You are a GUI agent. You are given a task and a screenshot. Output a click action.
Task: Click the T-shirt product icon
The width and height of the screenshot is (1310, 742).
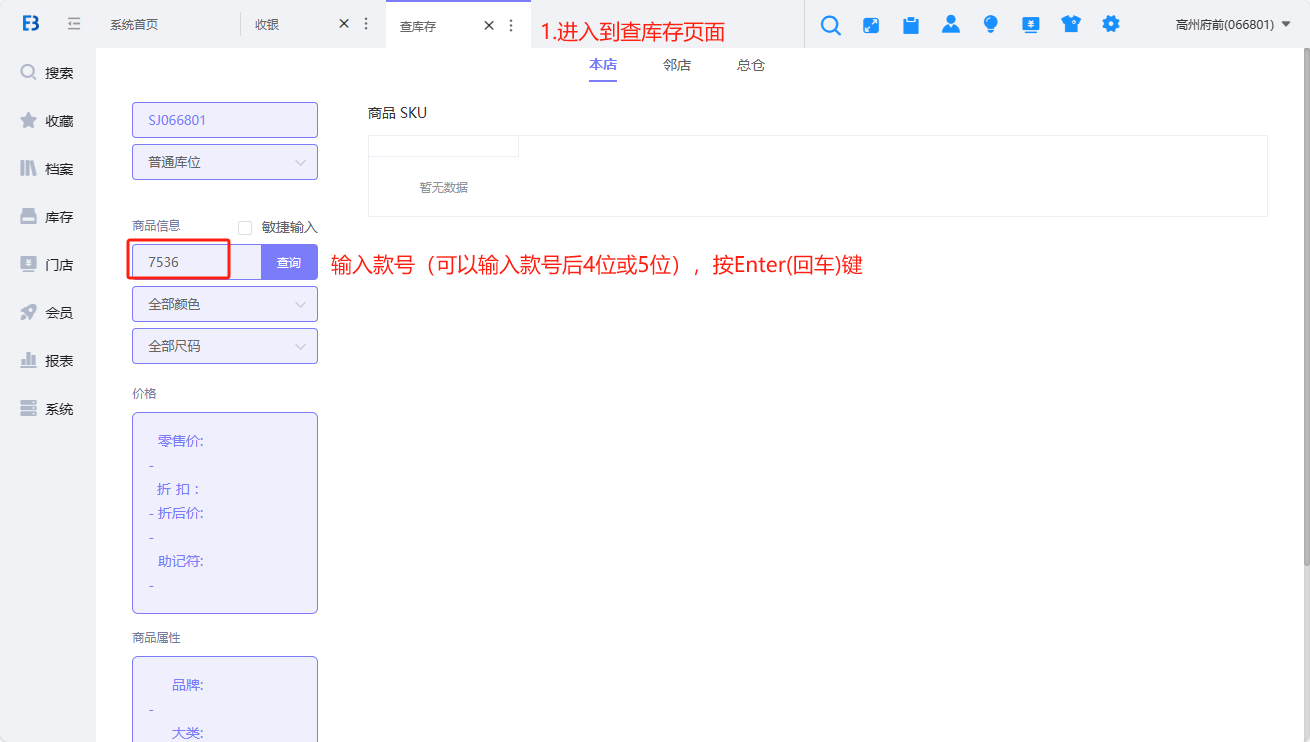click(x=1071, y=24)
